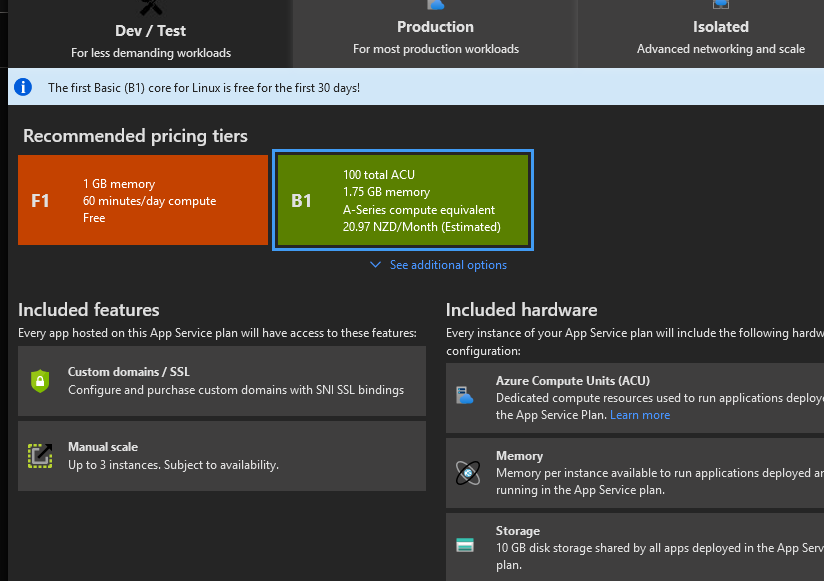Click the Memory hardware heading
824x581 pixels.
click(x=519, y=456)
